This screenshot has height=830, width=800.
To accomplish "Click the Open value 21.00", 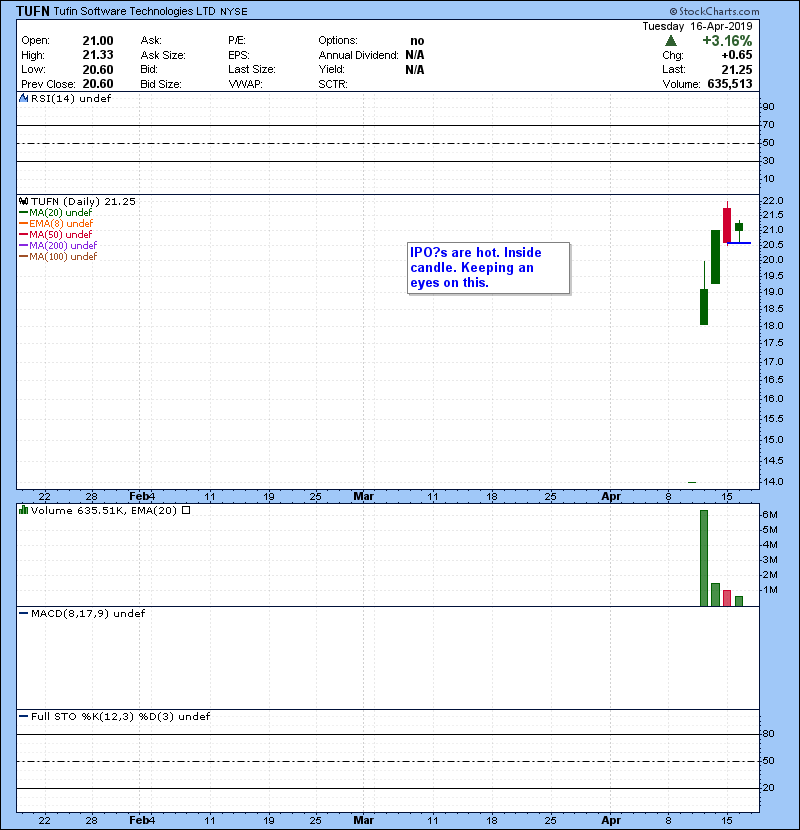I will click(98, 41).
